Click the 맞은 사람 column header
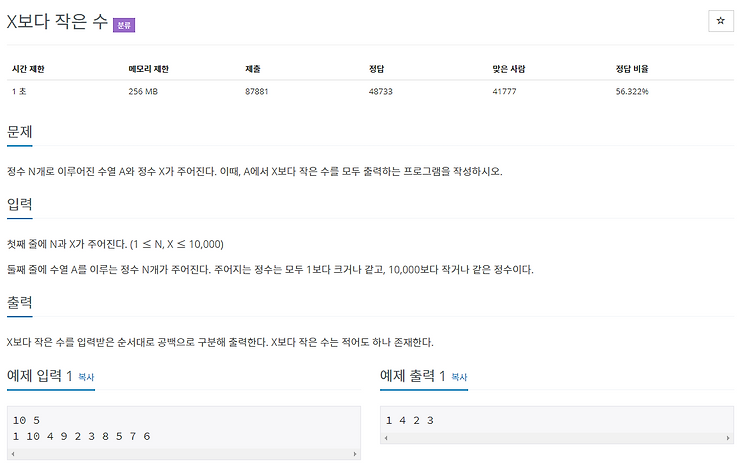This screenshot has height=469, width=750. pos(509,69)
